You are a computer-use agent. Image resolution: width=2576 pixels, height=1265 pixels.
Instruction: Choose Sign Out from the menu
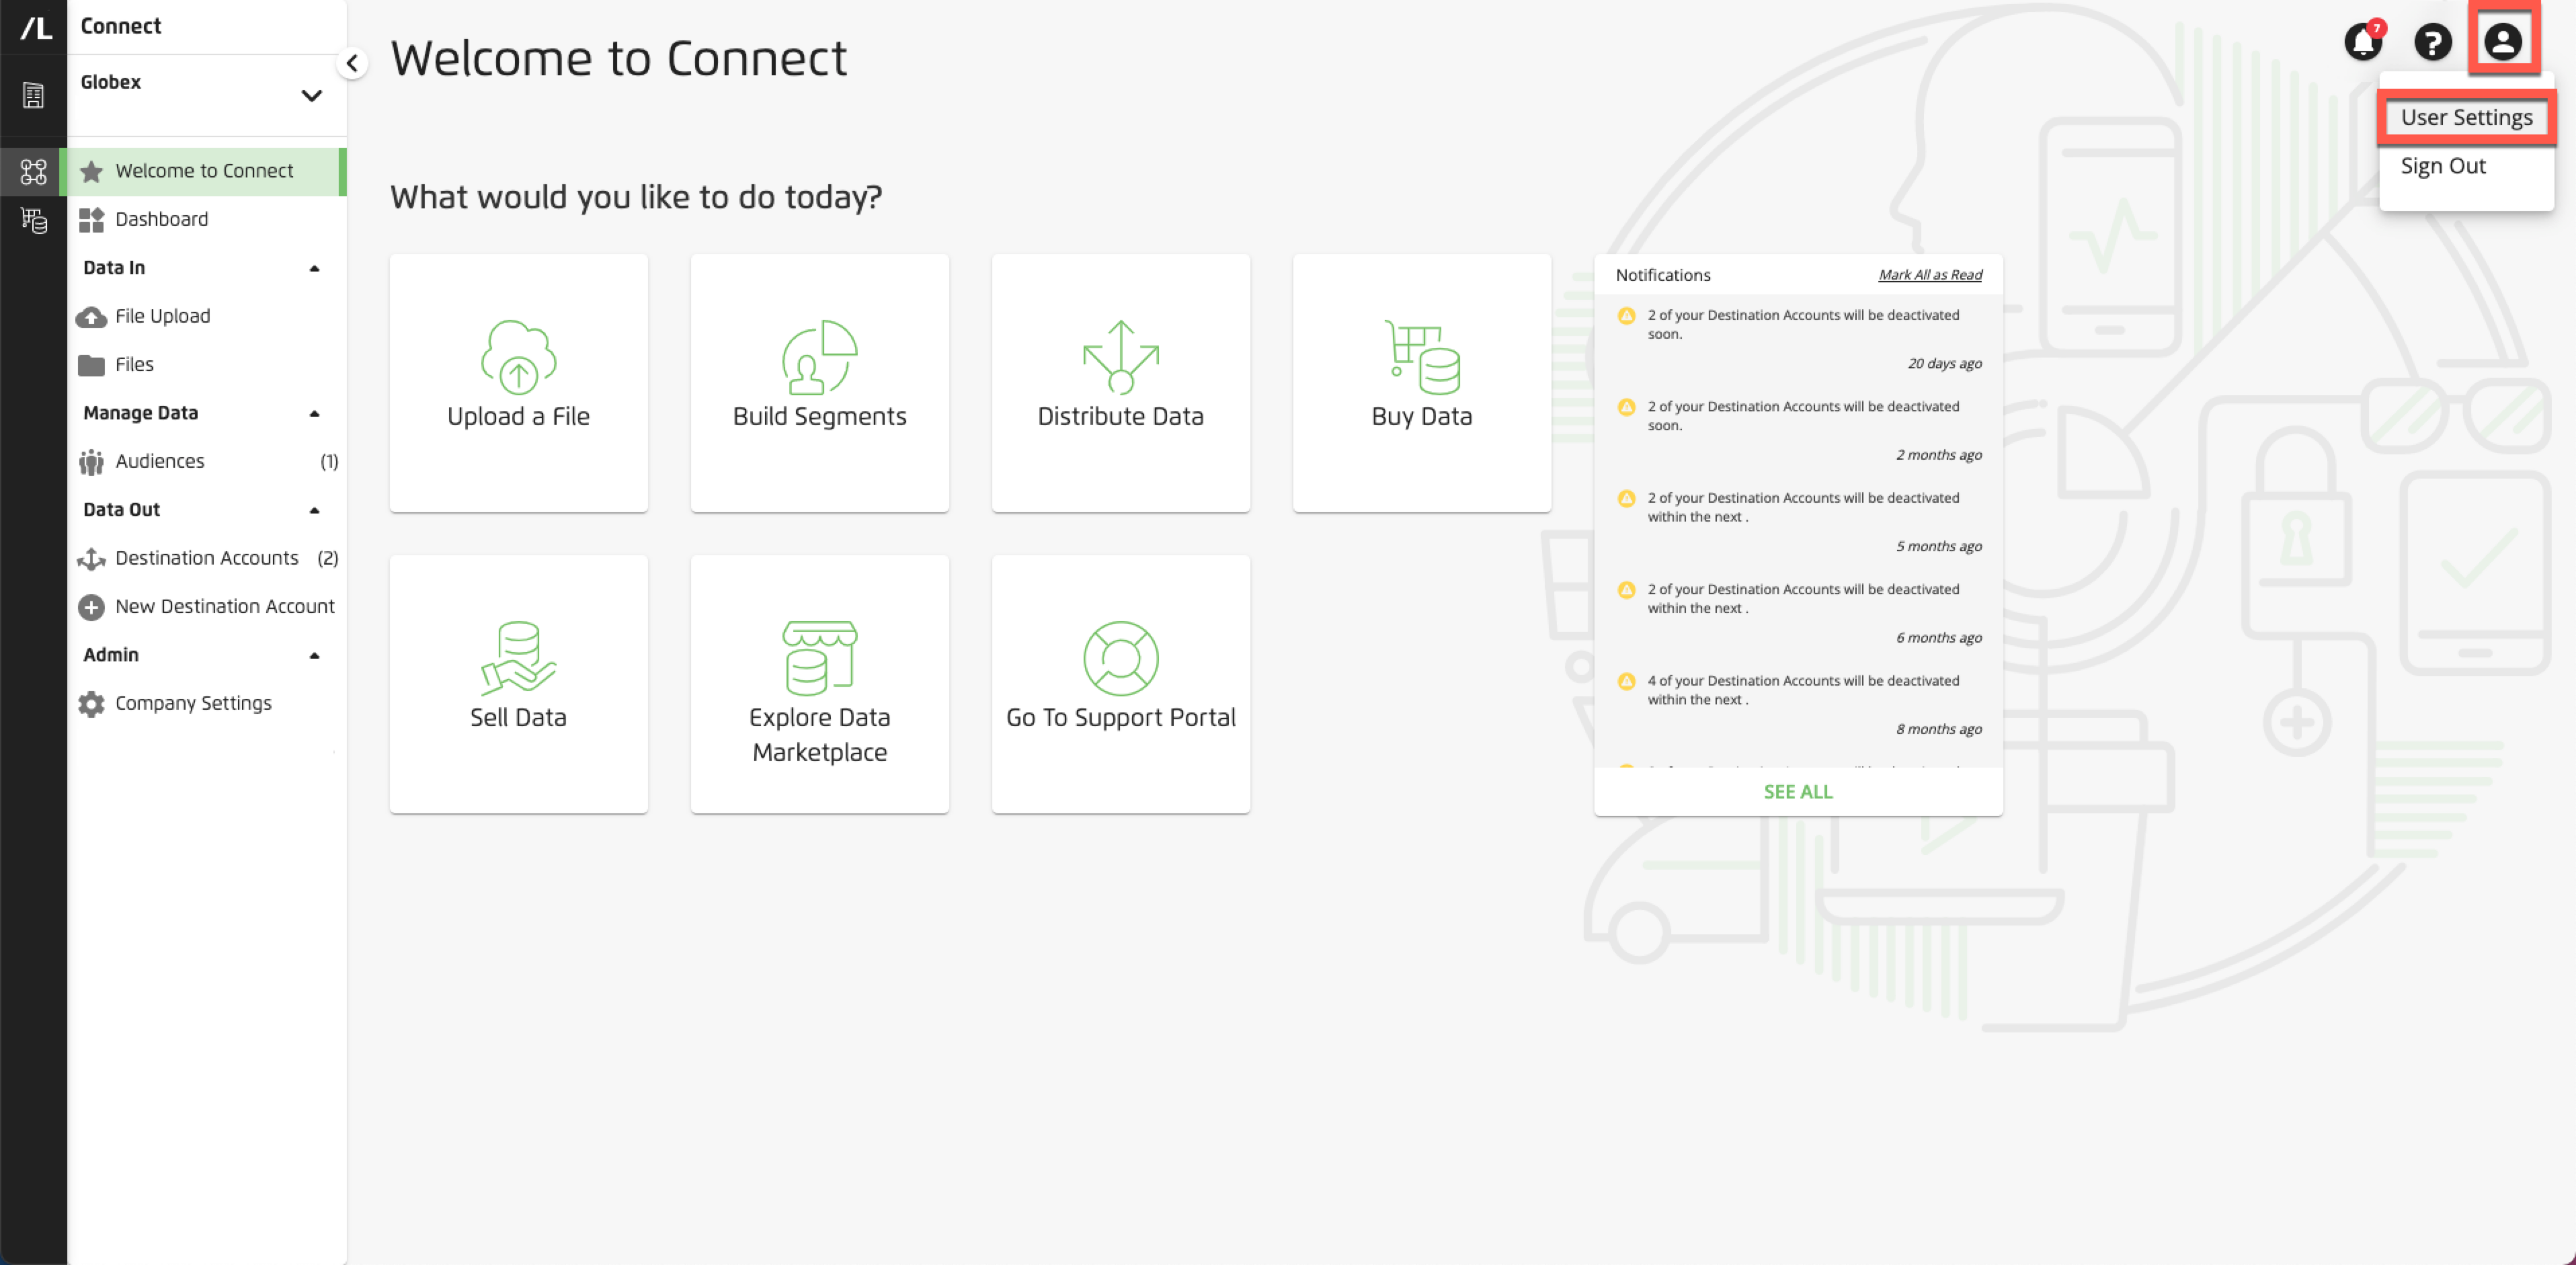coord(2443,166)
